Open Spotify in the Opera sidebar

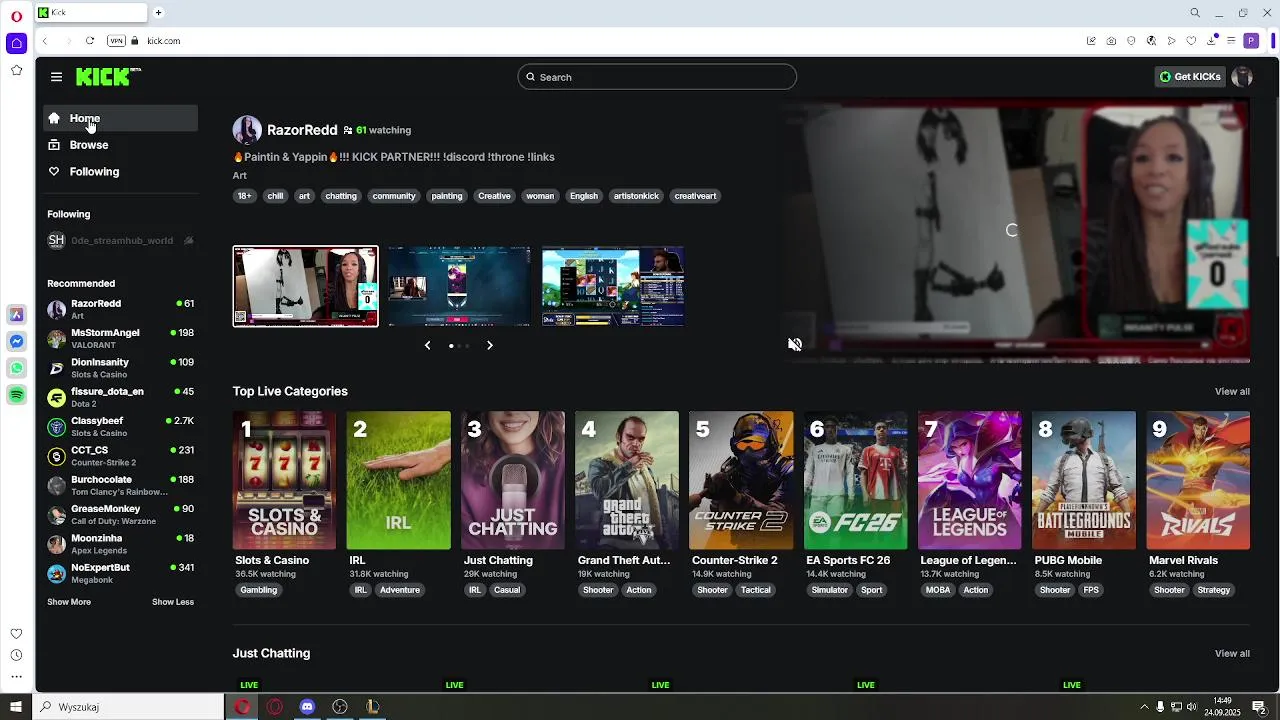click(x=16, y=395)
